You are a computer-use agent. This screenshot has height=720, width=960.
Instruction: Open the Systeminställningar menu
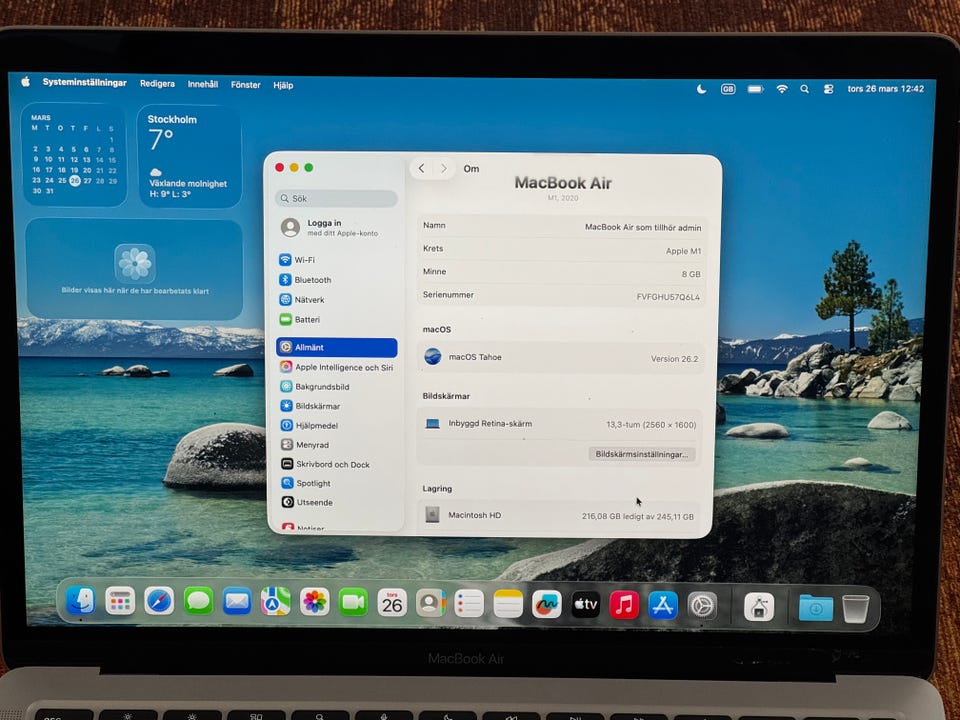pos(84,82)
